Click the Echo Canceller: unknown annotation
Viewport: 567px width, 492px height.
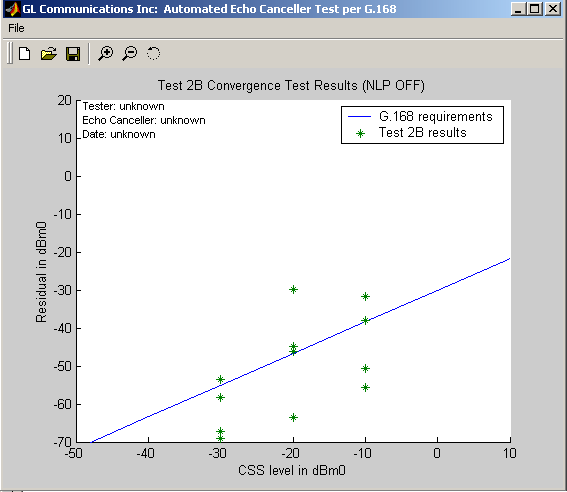coord(144,120)
